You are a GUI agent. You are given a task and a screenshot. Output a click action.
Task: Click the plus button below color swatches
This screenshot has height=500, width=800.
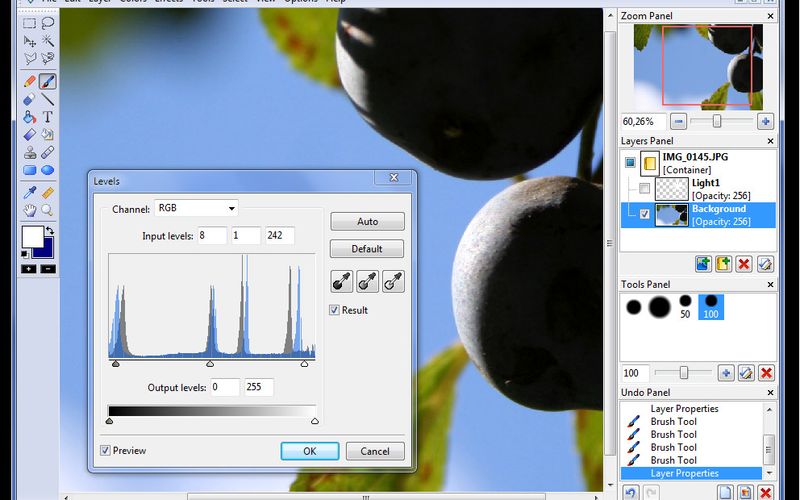coord(29,269)
